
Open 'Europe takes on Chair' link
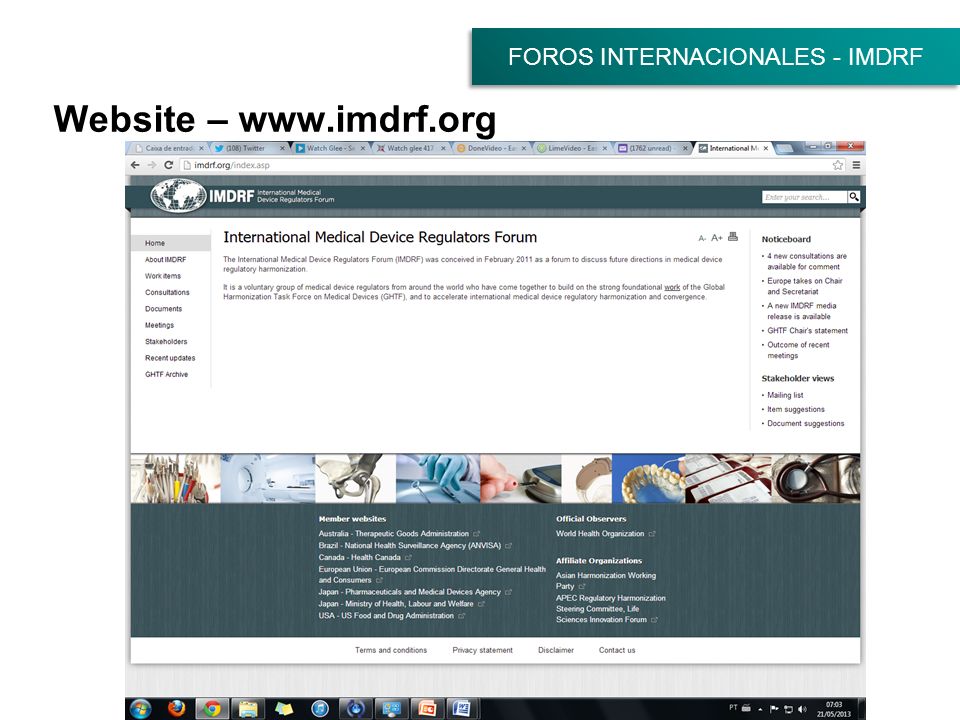point(805,286)
